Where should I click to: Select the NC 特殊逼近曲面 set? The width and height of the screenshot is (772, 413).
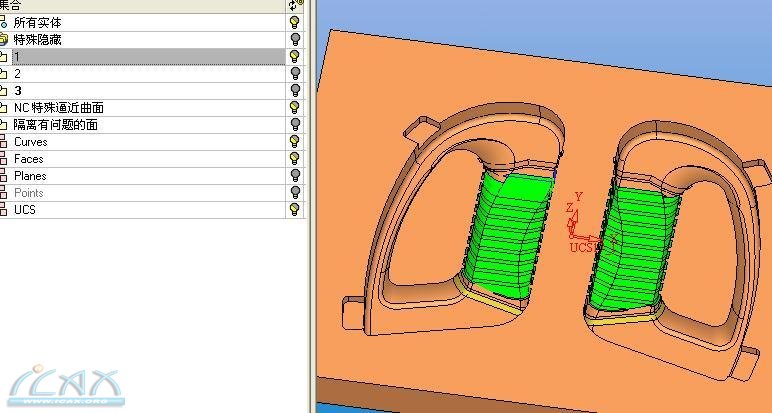59,108
